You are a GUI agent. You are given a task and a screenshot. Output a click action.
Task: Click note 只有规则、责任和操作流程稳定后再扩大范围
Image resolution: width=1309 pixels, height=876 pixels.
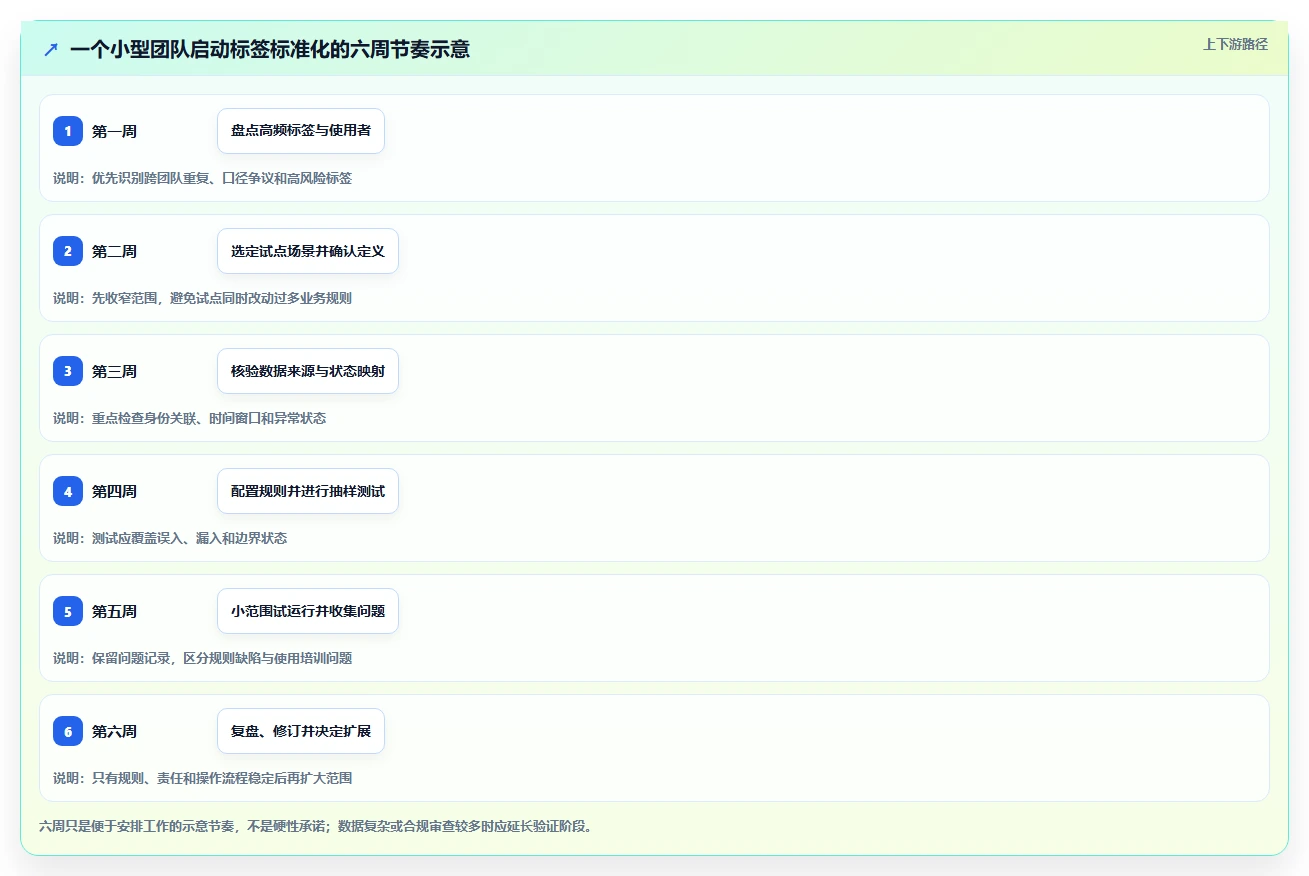click(222, 778)
